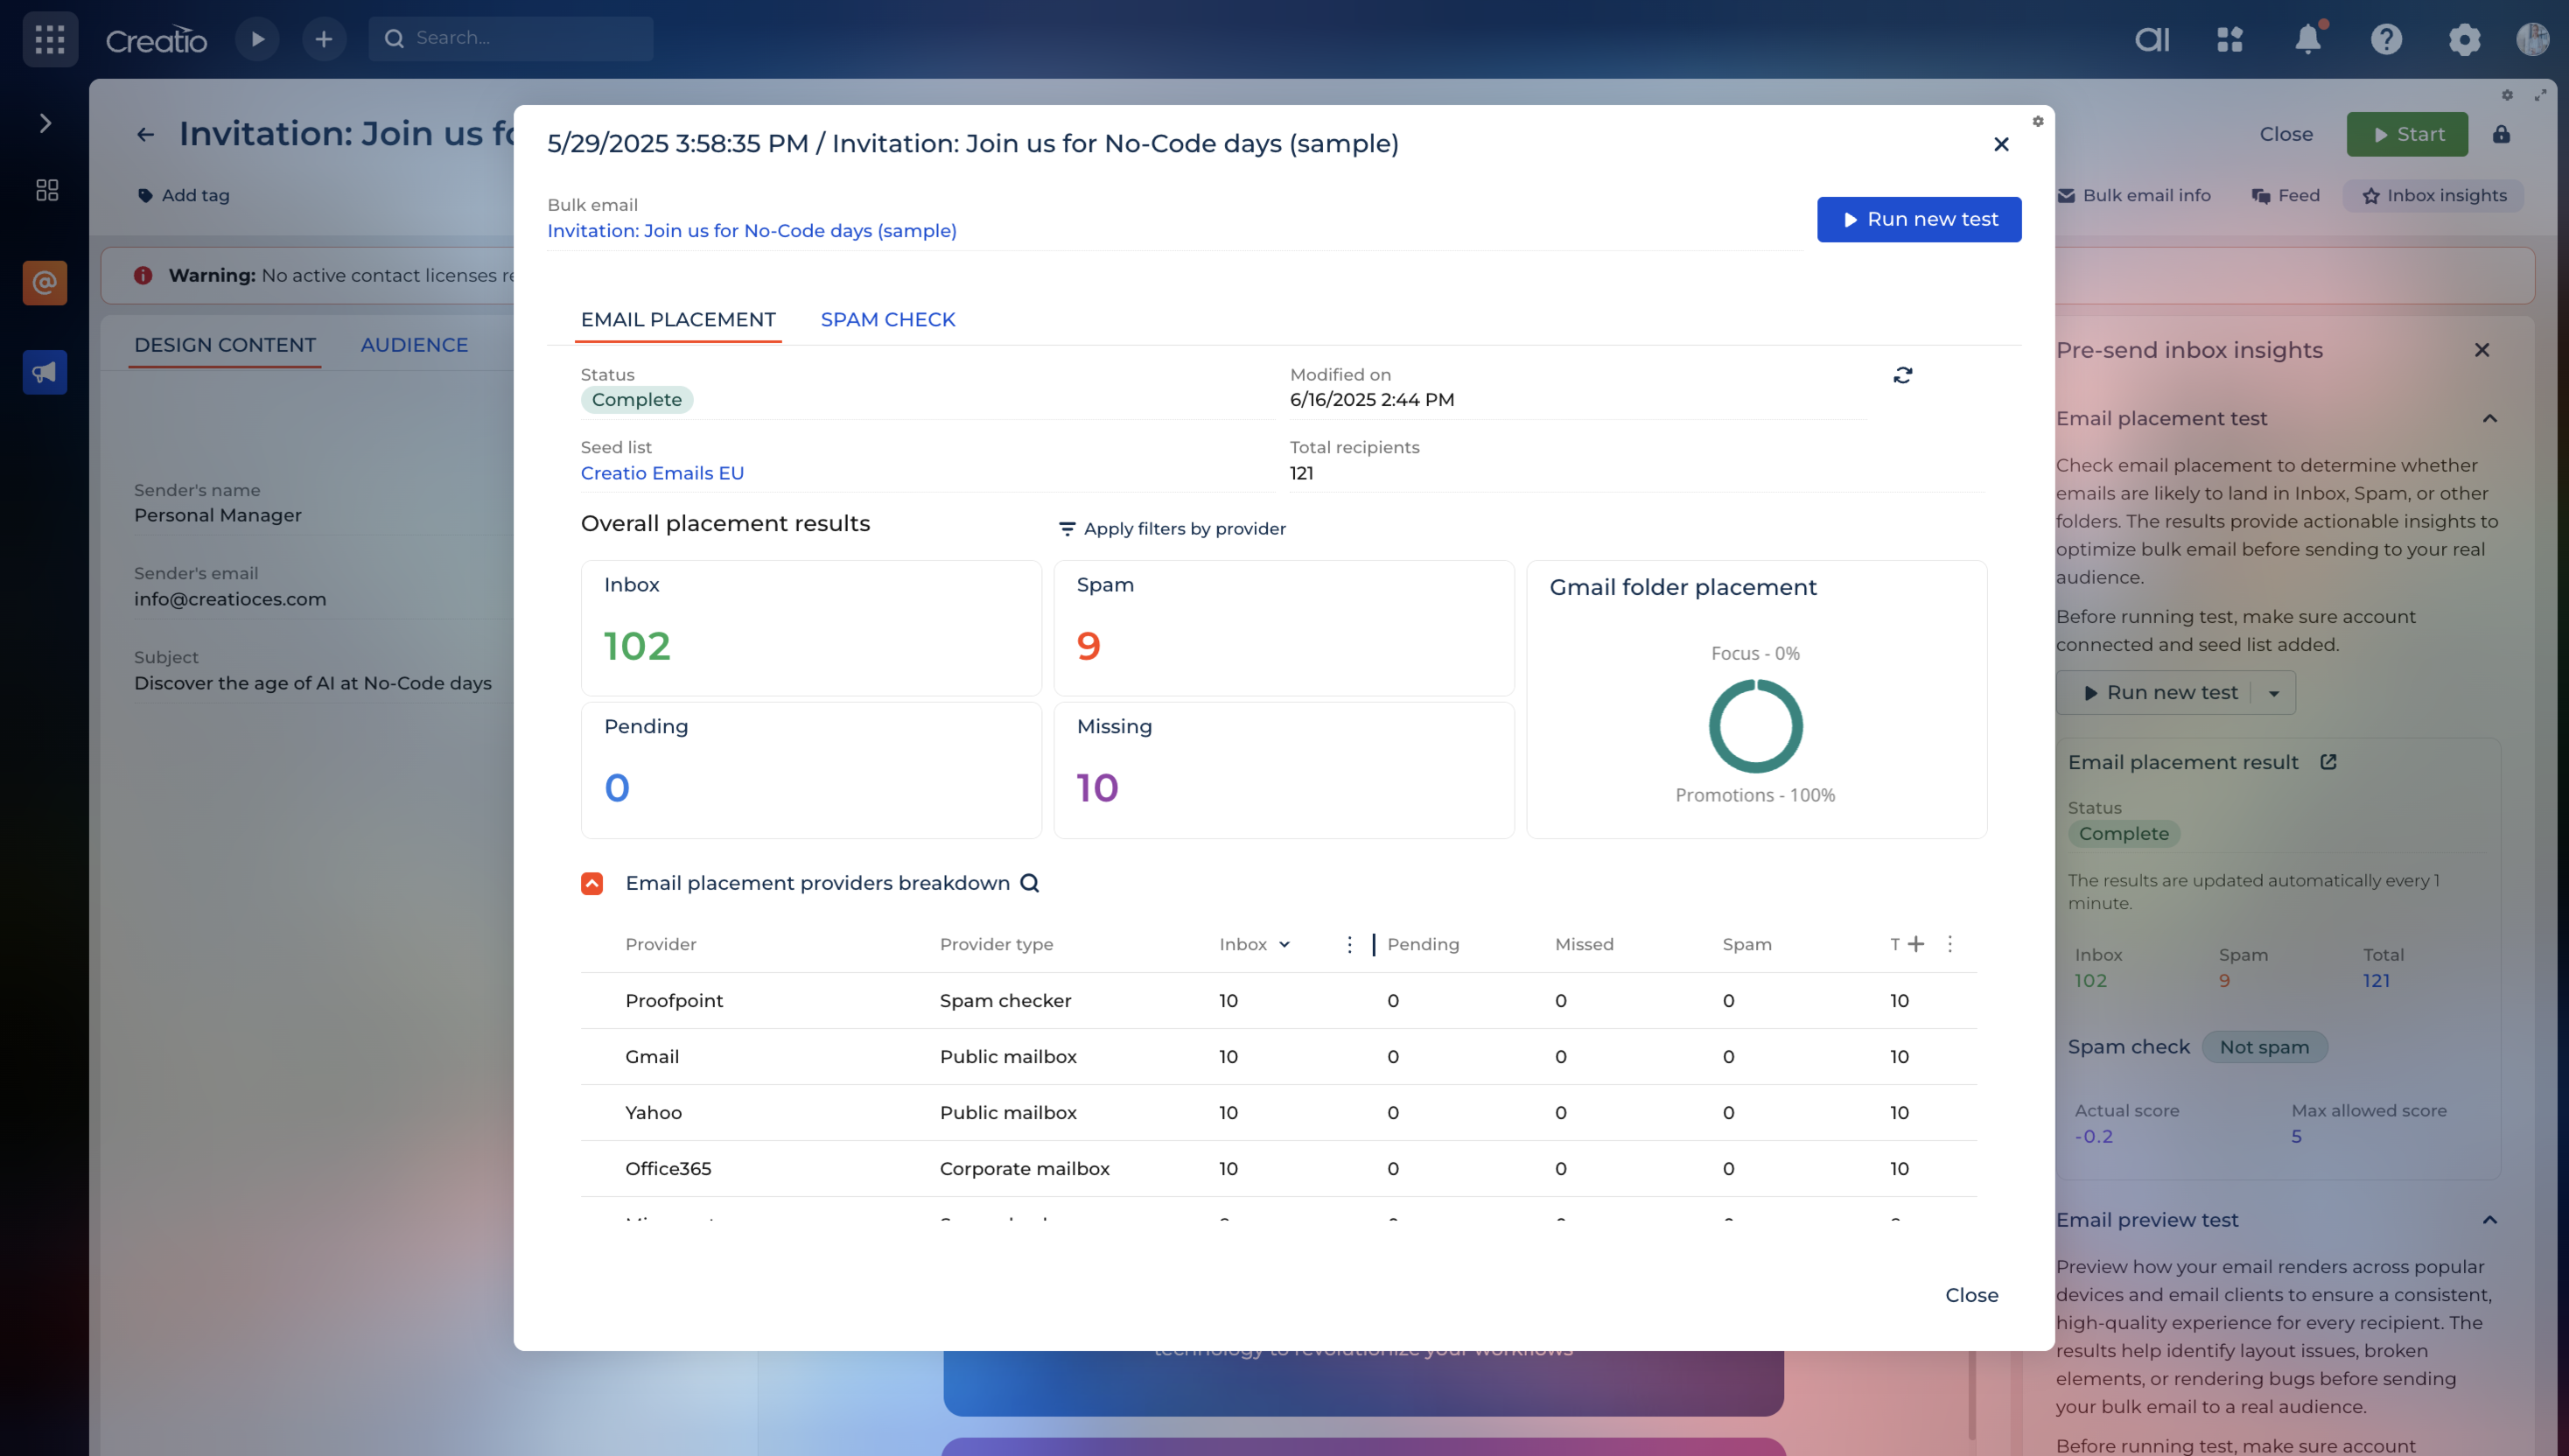The width and height of the screenshot is (2569, 1456).
Task: Open the user profile avatar
Action: coord(2533,39)
